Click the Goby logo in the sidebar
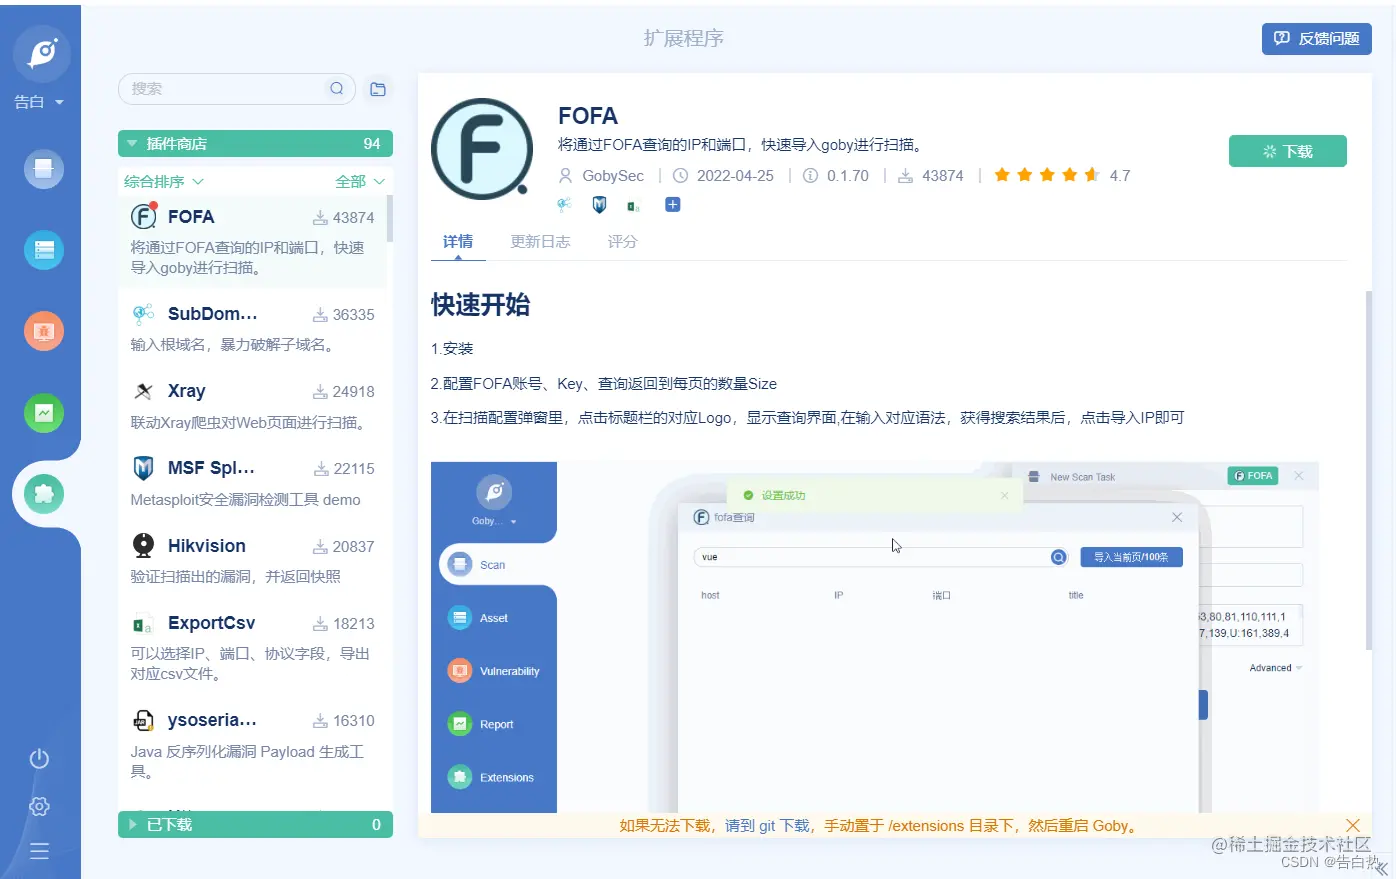The image size is (1396, 879). tap(41, 53)
